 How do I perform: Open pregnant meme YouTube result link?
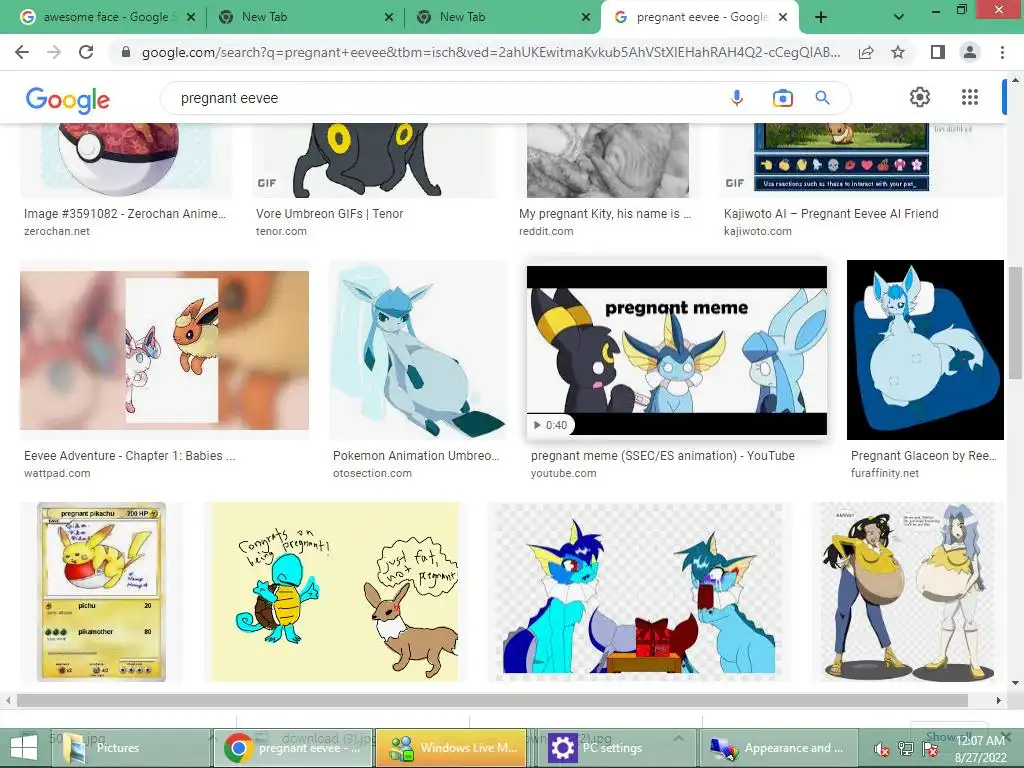click(662, 456)
